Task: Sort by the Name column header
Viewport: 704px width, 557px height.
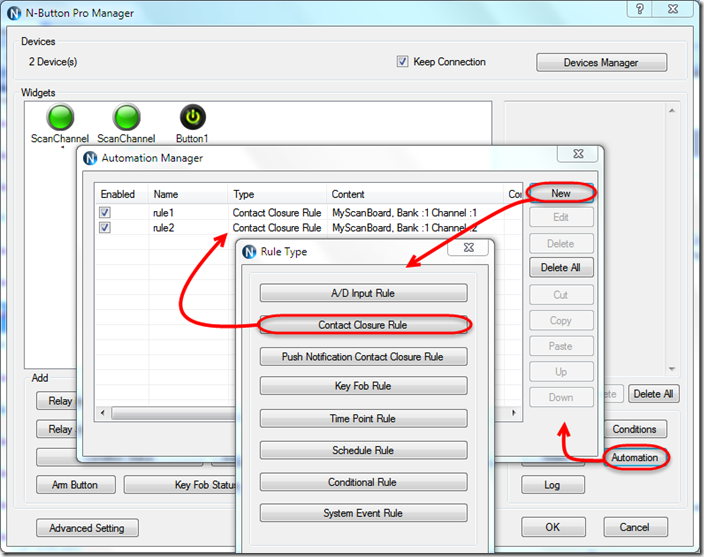Action: [x=188, y=194]
